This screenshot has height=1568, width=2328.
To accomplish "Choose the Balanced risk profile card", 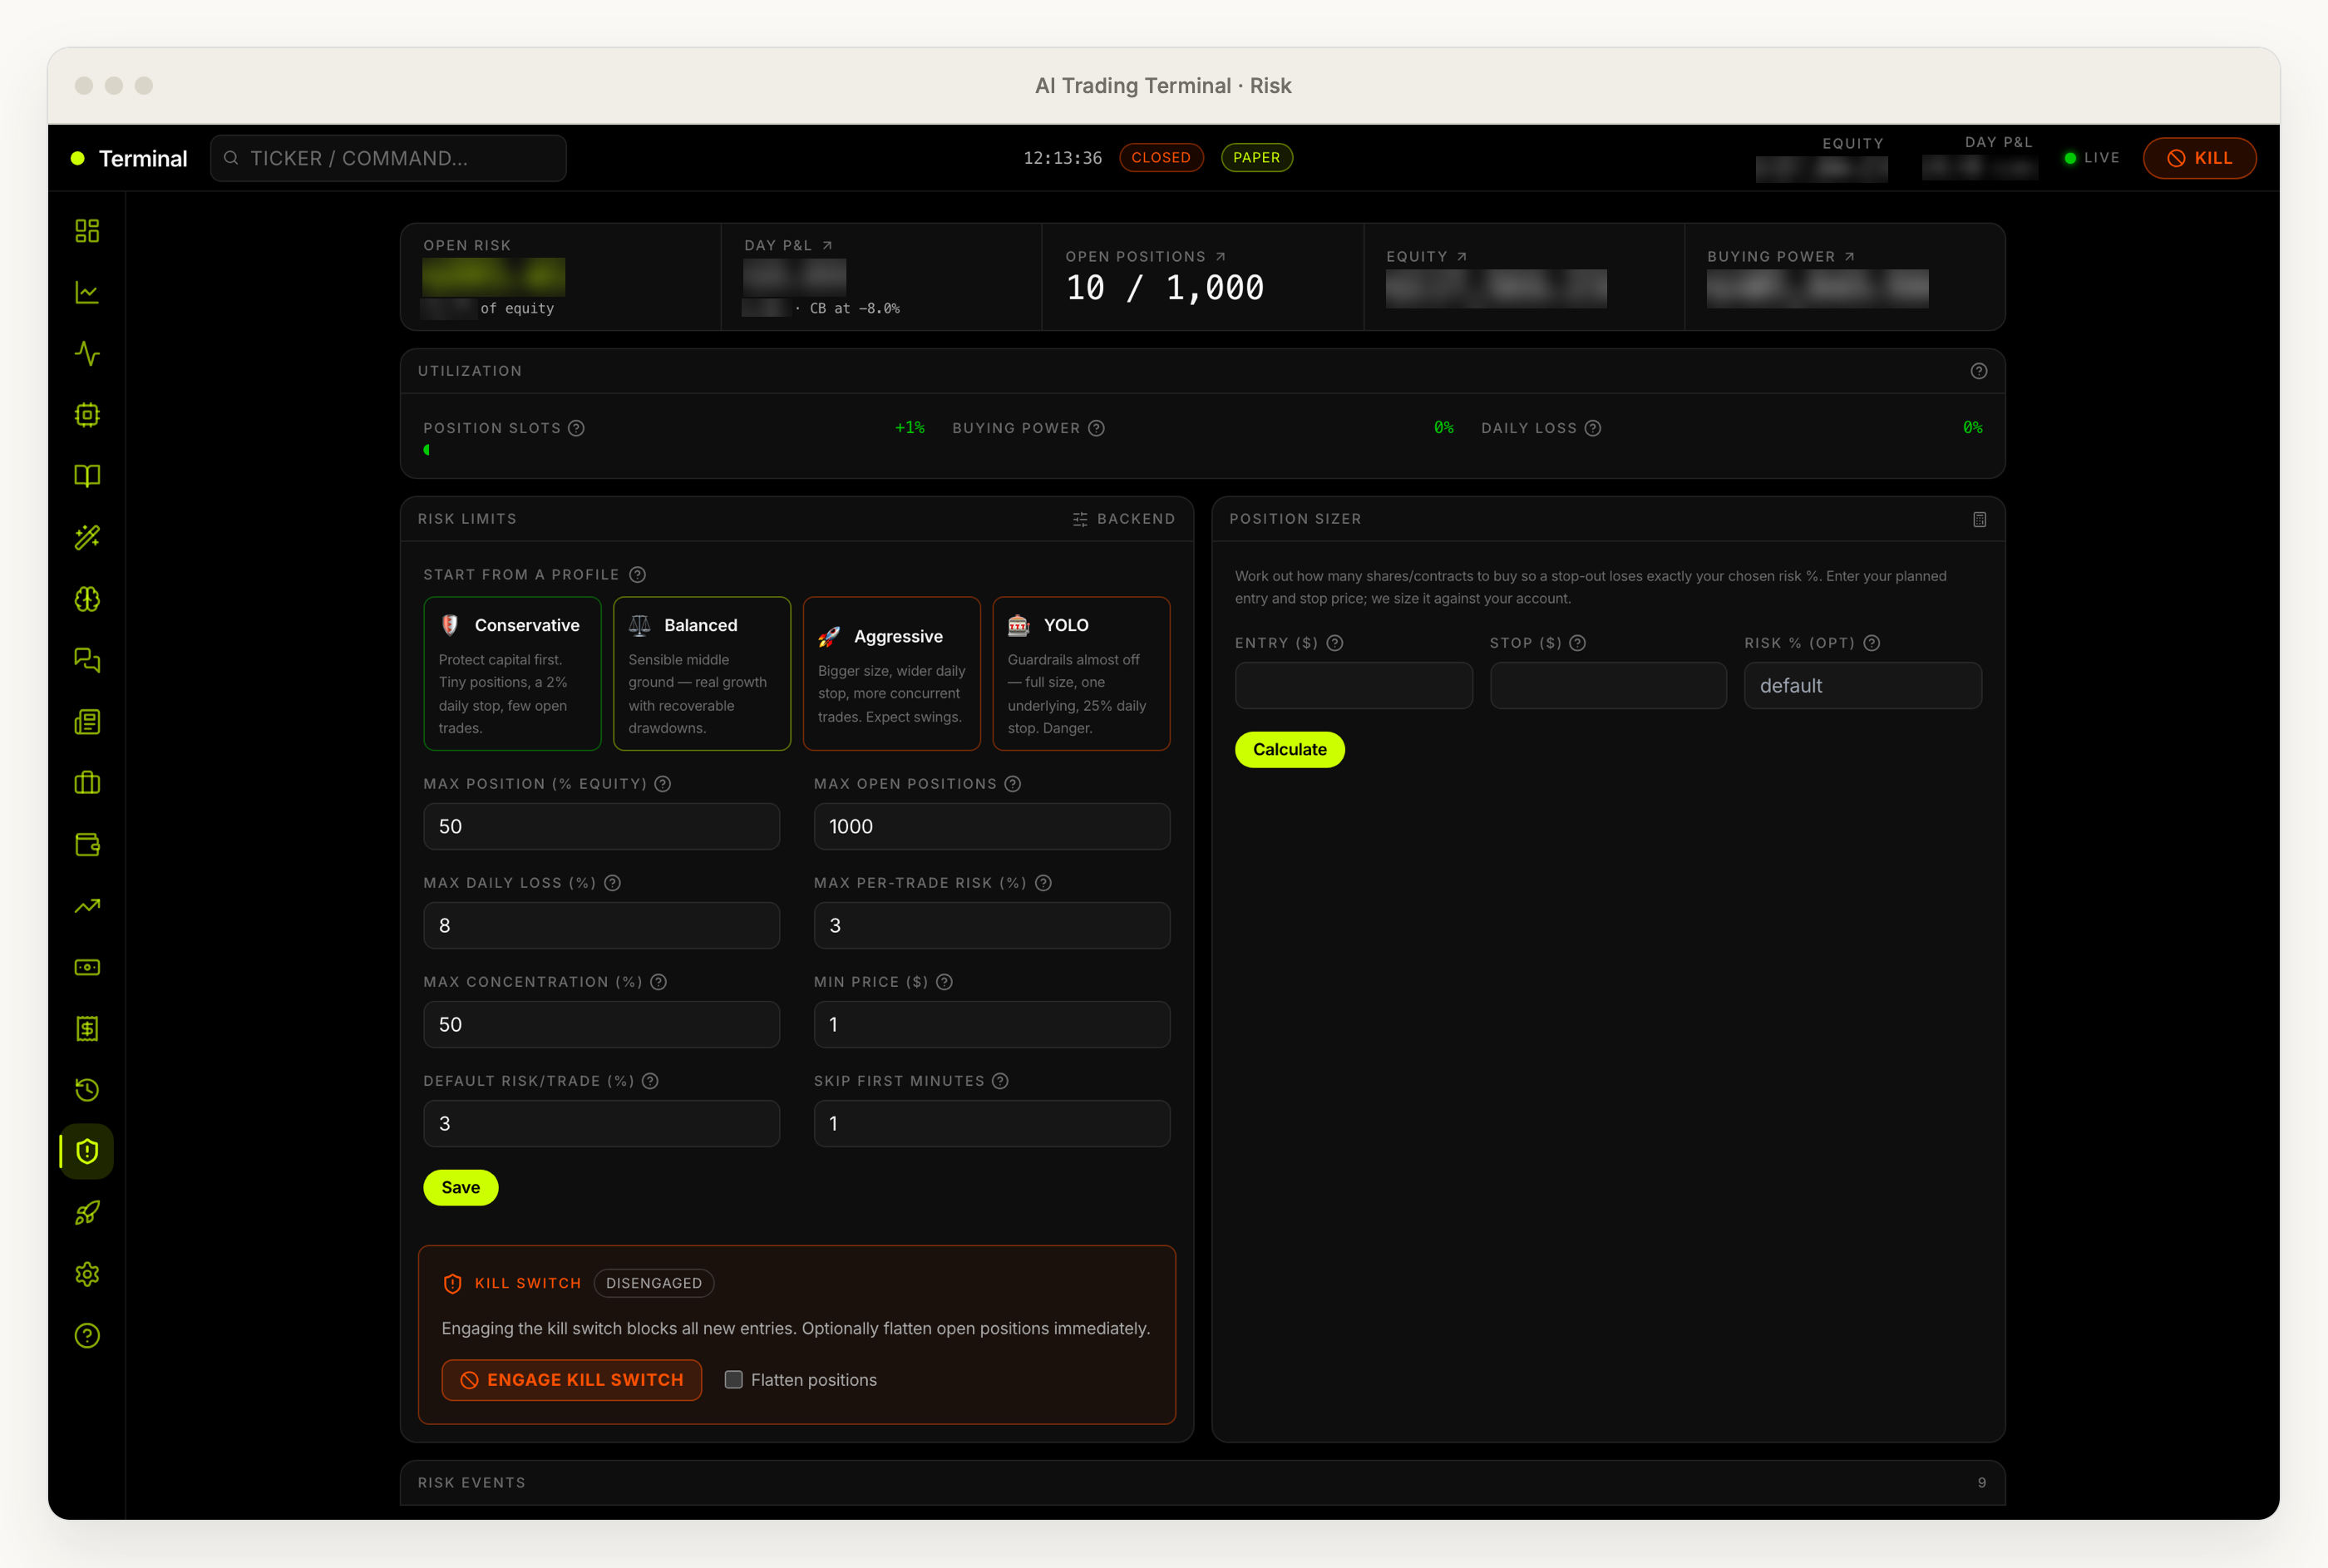I will click(x=701, y=674).
